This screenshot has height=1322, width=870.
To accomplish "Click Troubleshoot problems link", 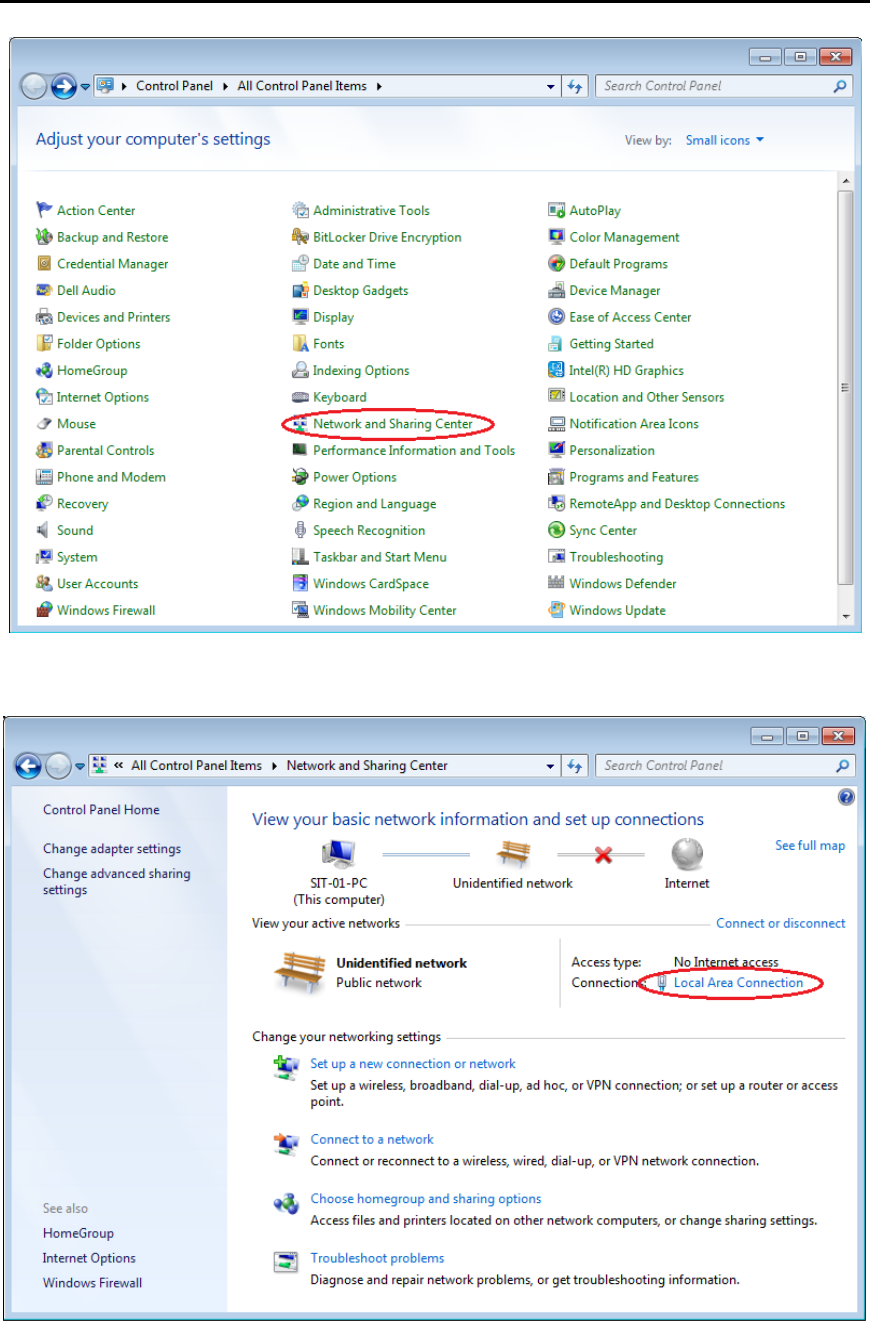I will 377,1258.
